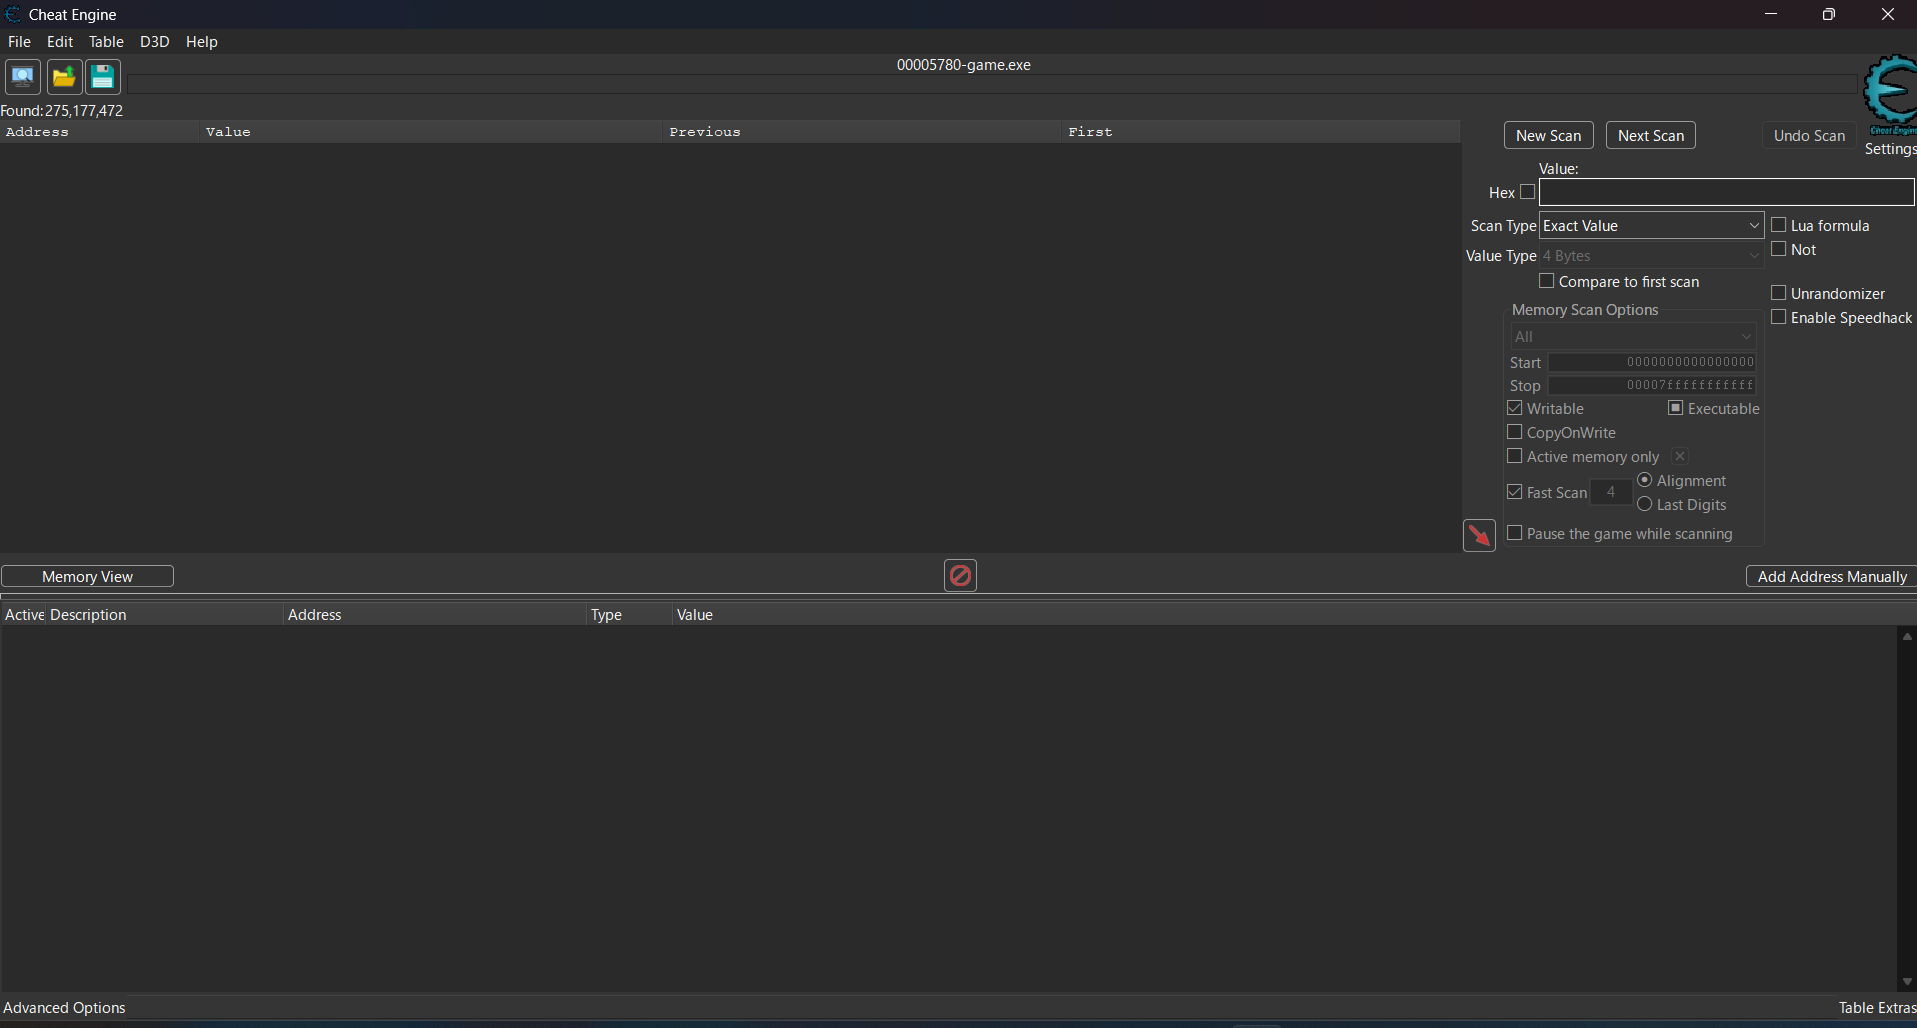Open the Table menu
This screenshot has width=1917, height=1028.
pos(106,42)
